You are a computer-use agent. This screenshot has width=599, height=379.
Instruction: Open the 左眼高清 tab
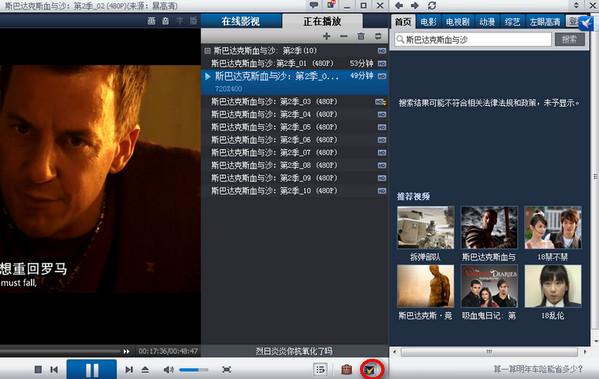545,22
